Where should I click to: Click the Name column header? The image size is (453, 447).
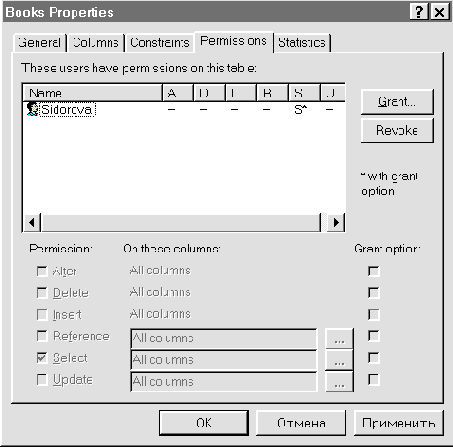coord(92,93)
